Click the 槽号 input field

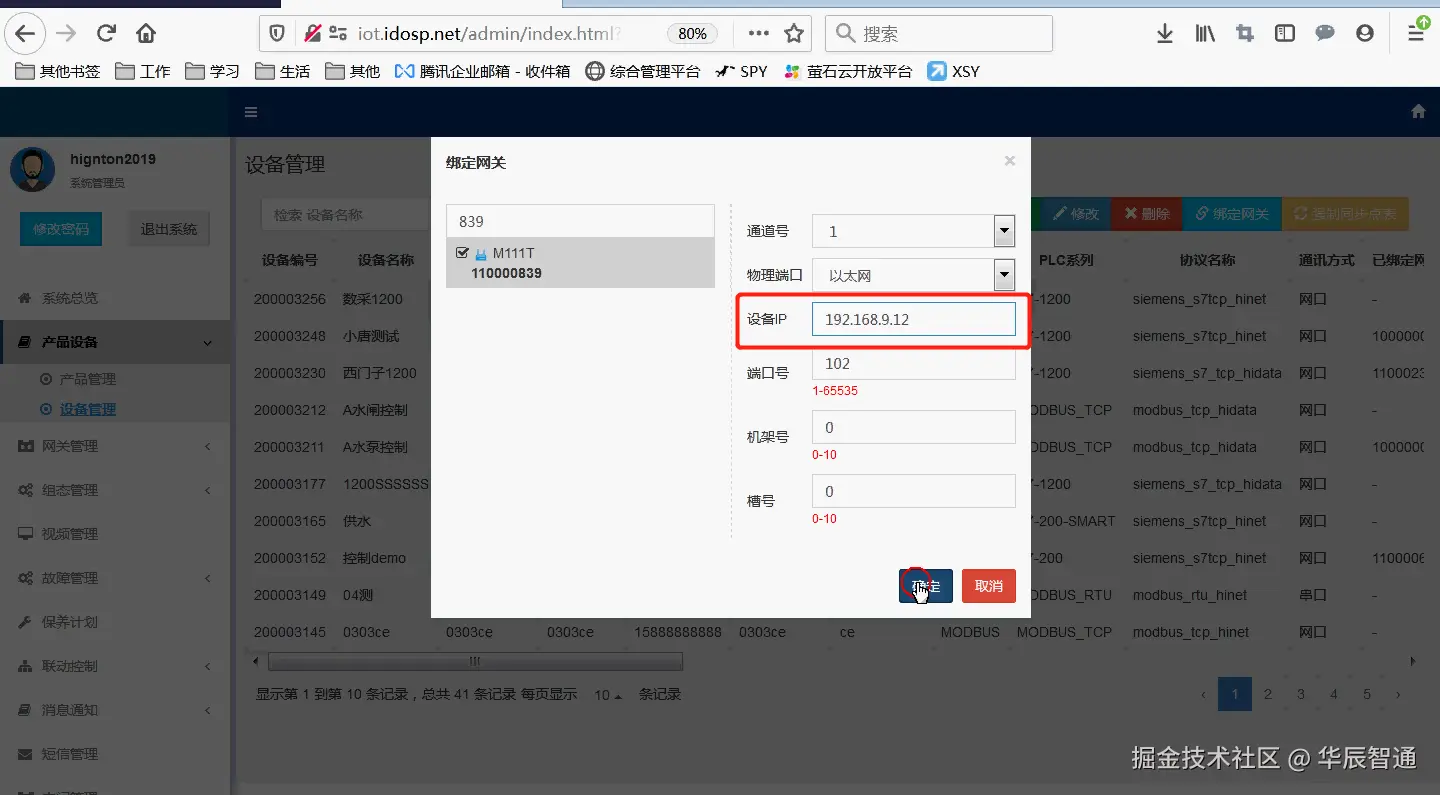pyautogui.click(x=914, y=491)
